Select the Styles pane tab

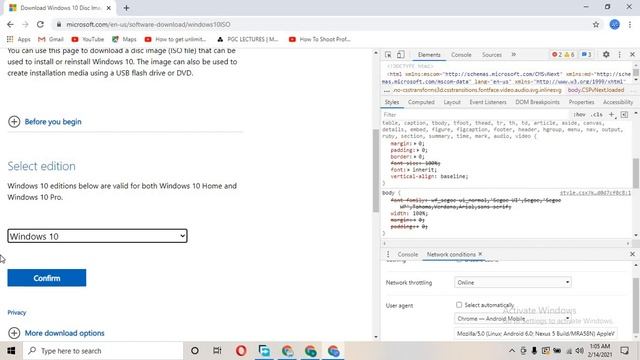click(392, 102)
